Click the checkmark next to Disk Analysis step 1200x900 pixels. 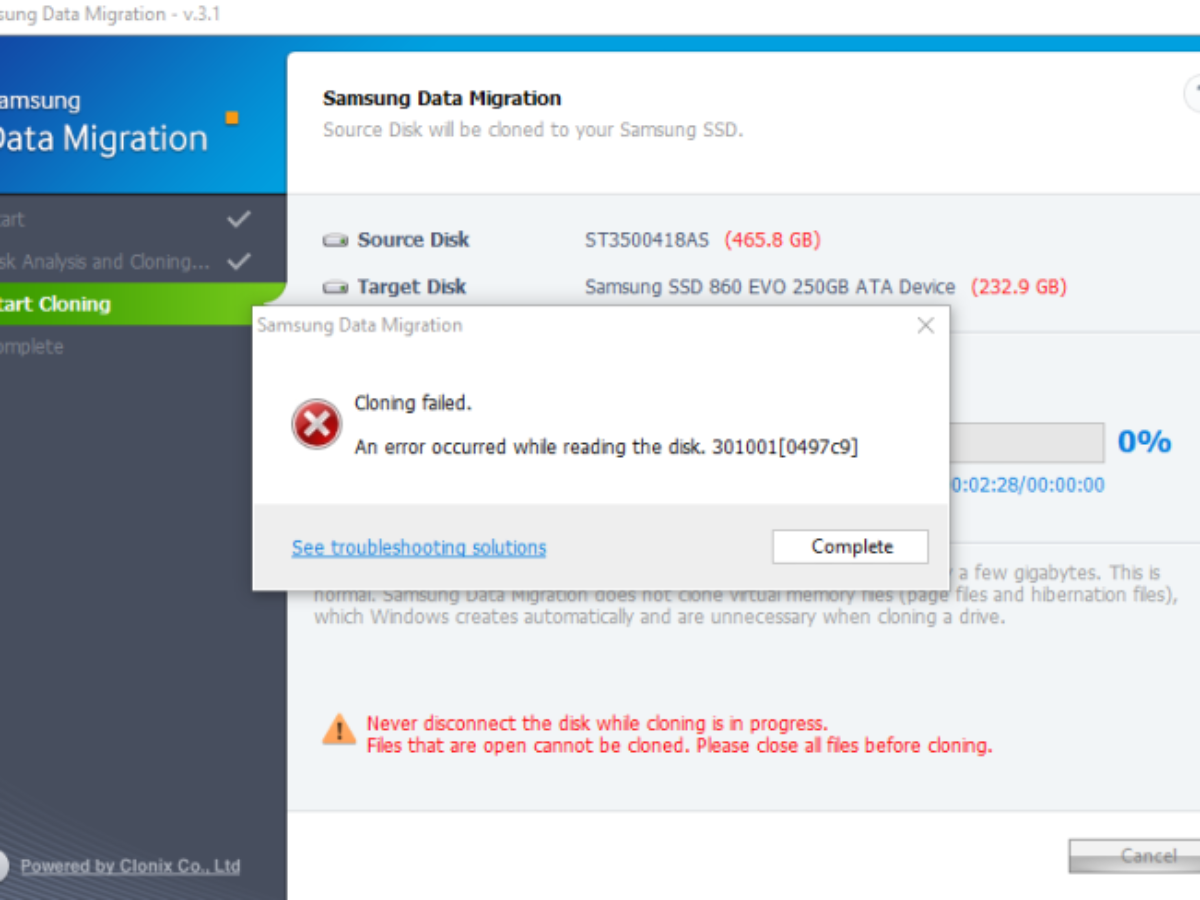(x=239, y=262)
